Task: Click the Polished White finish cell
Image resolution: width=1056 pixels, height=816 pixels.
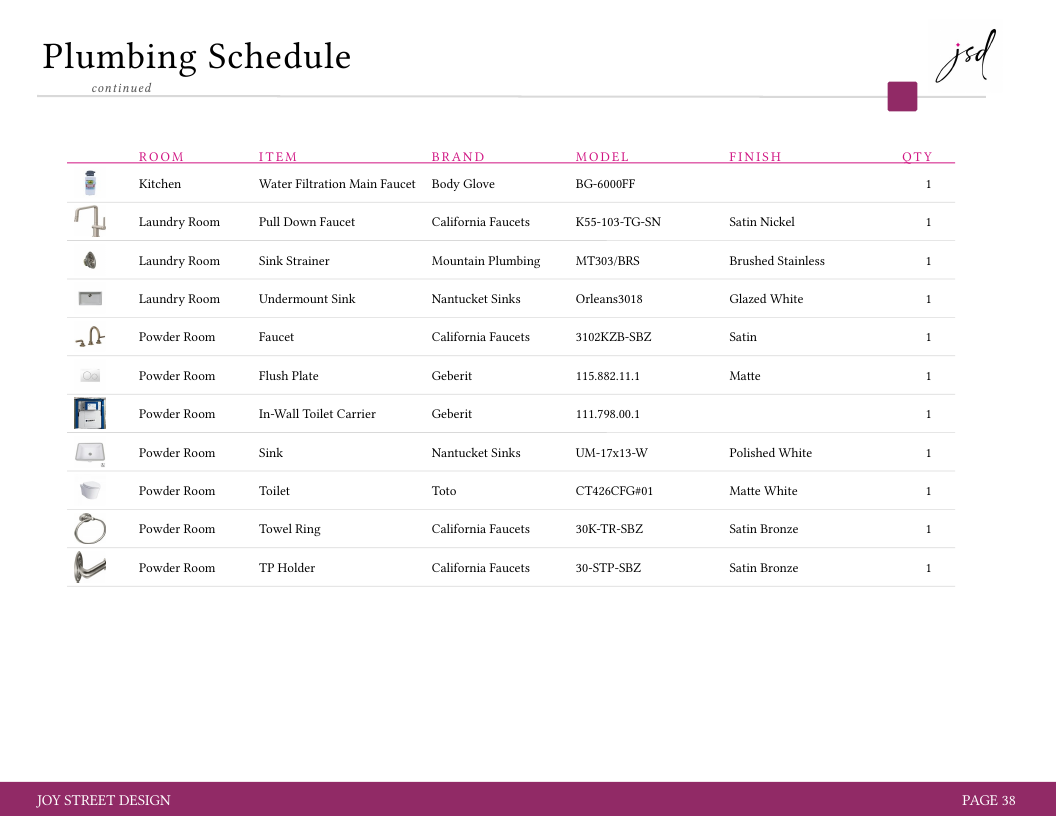Action: [x=770, y=452]
